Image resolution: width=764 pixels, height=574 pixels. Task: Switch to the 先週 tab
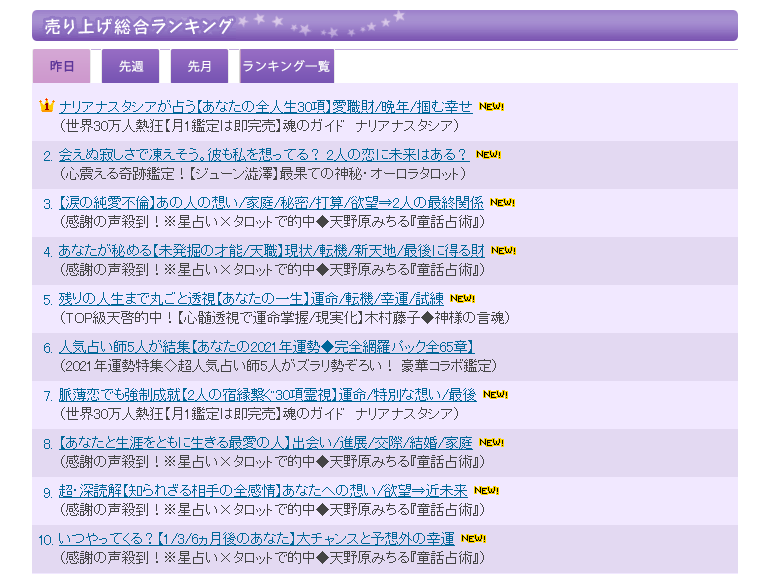tap(131, 66)
